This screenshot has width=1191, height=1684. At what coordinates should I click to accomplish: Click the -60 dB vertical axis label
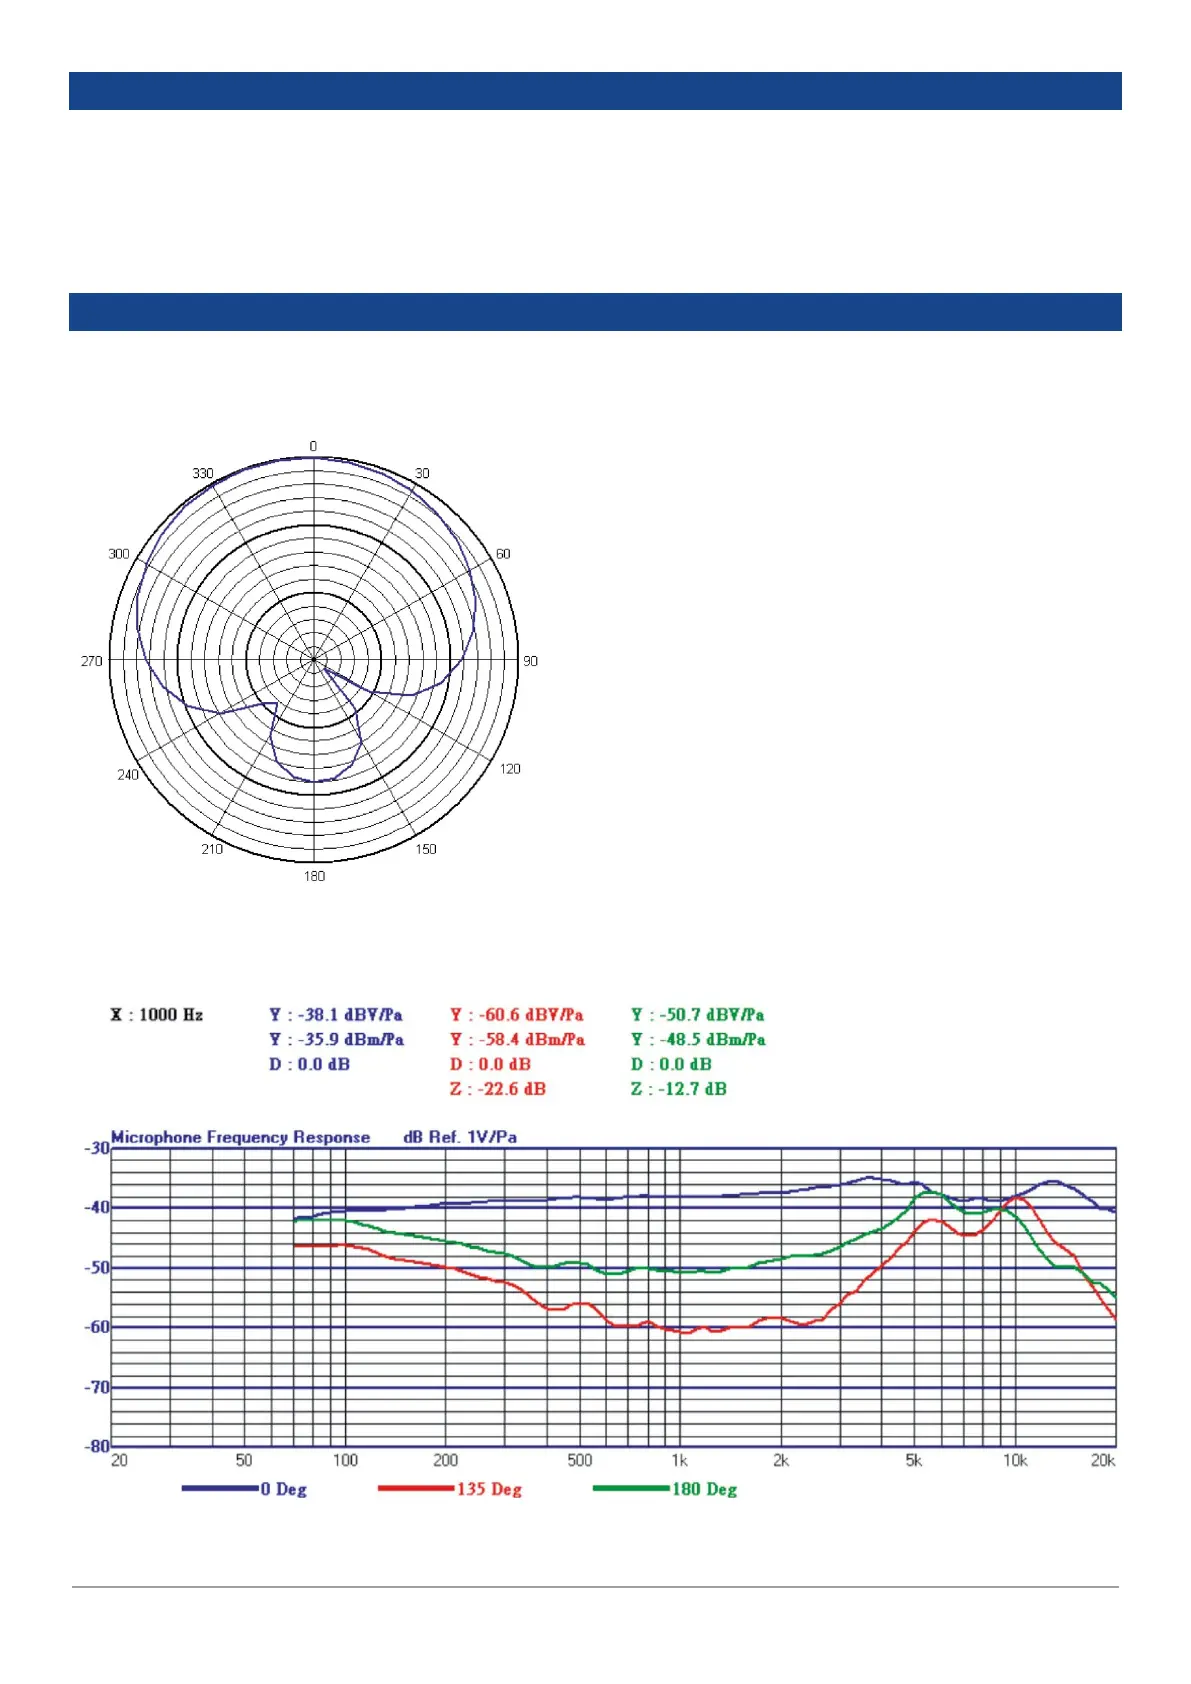tap(96, 1327)
